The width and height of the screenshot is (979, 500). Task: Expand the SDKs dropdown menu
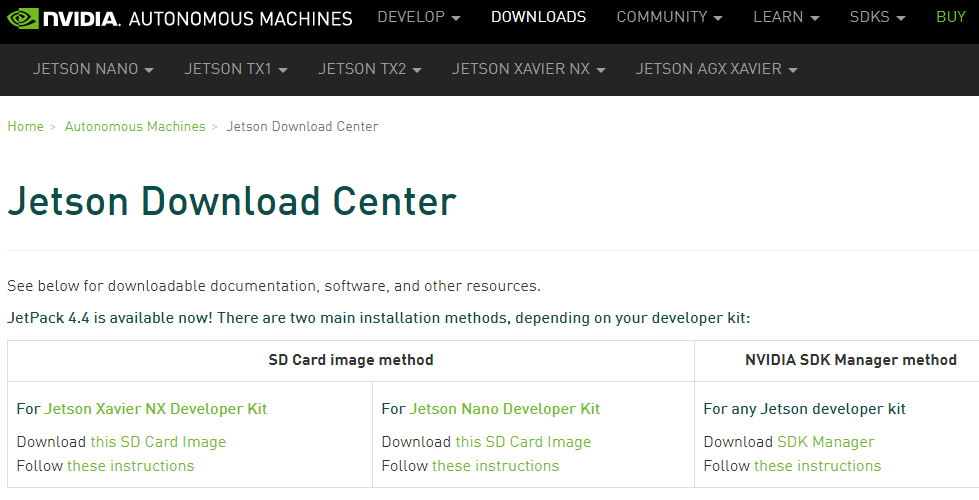pyautogui.click(x=877, y=17)
